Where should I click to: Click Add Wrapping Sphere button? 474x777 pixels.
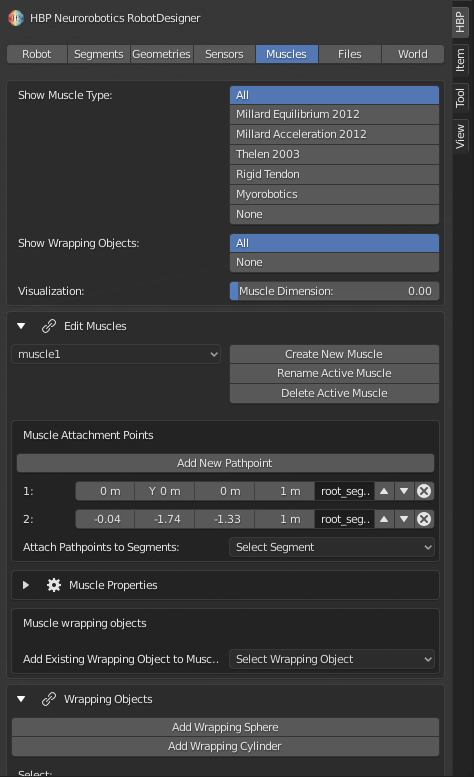click(225, 727)
